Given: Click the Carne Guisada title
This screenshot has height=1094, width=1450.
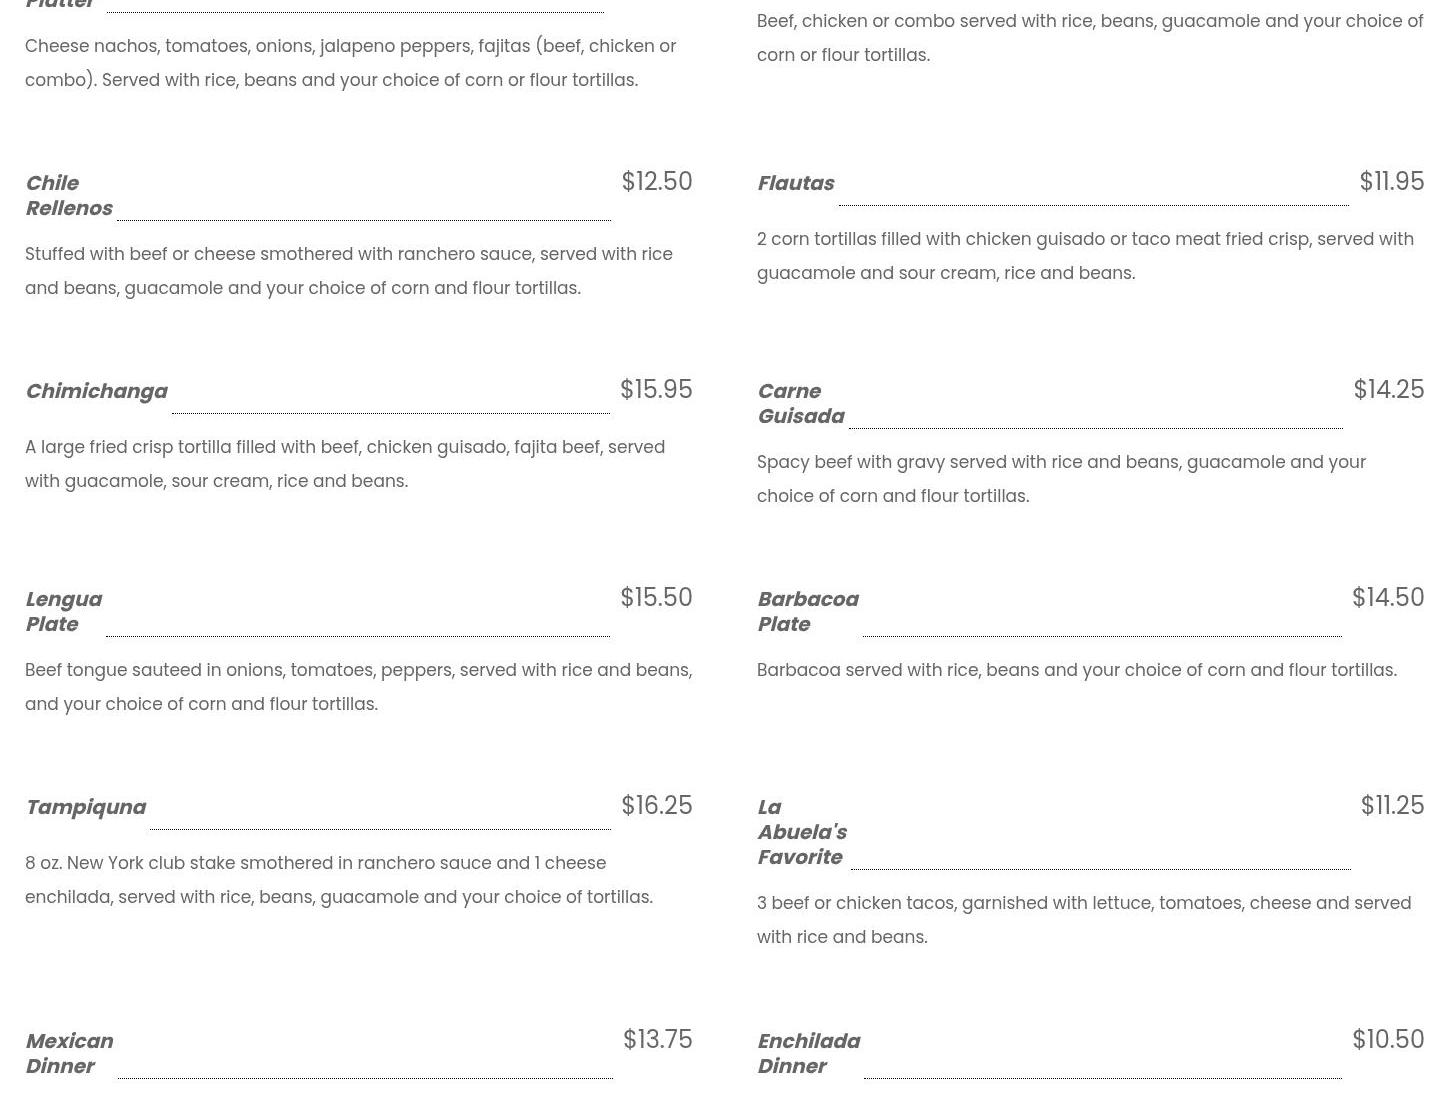Looking at the screenshot, I should pyautogui.click(x=800, y=404).
